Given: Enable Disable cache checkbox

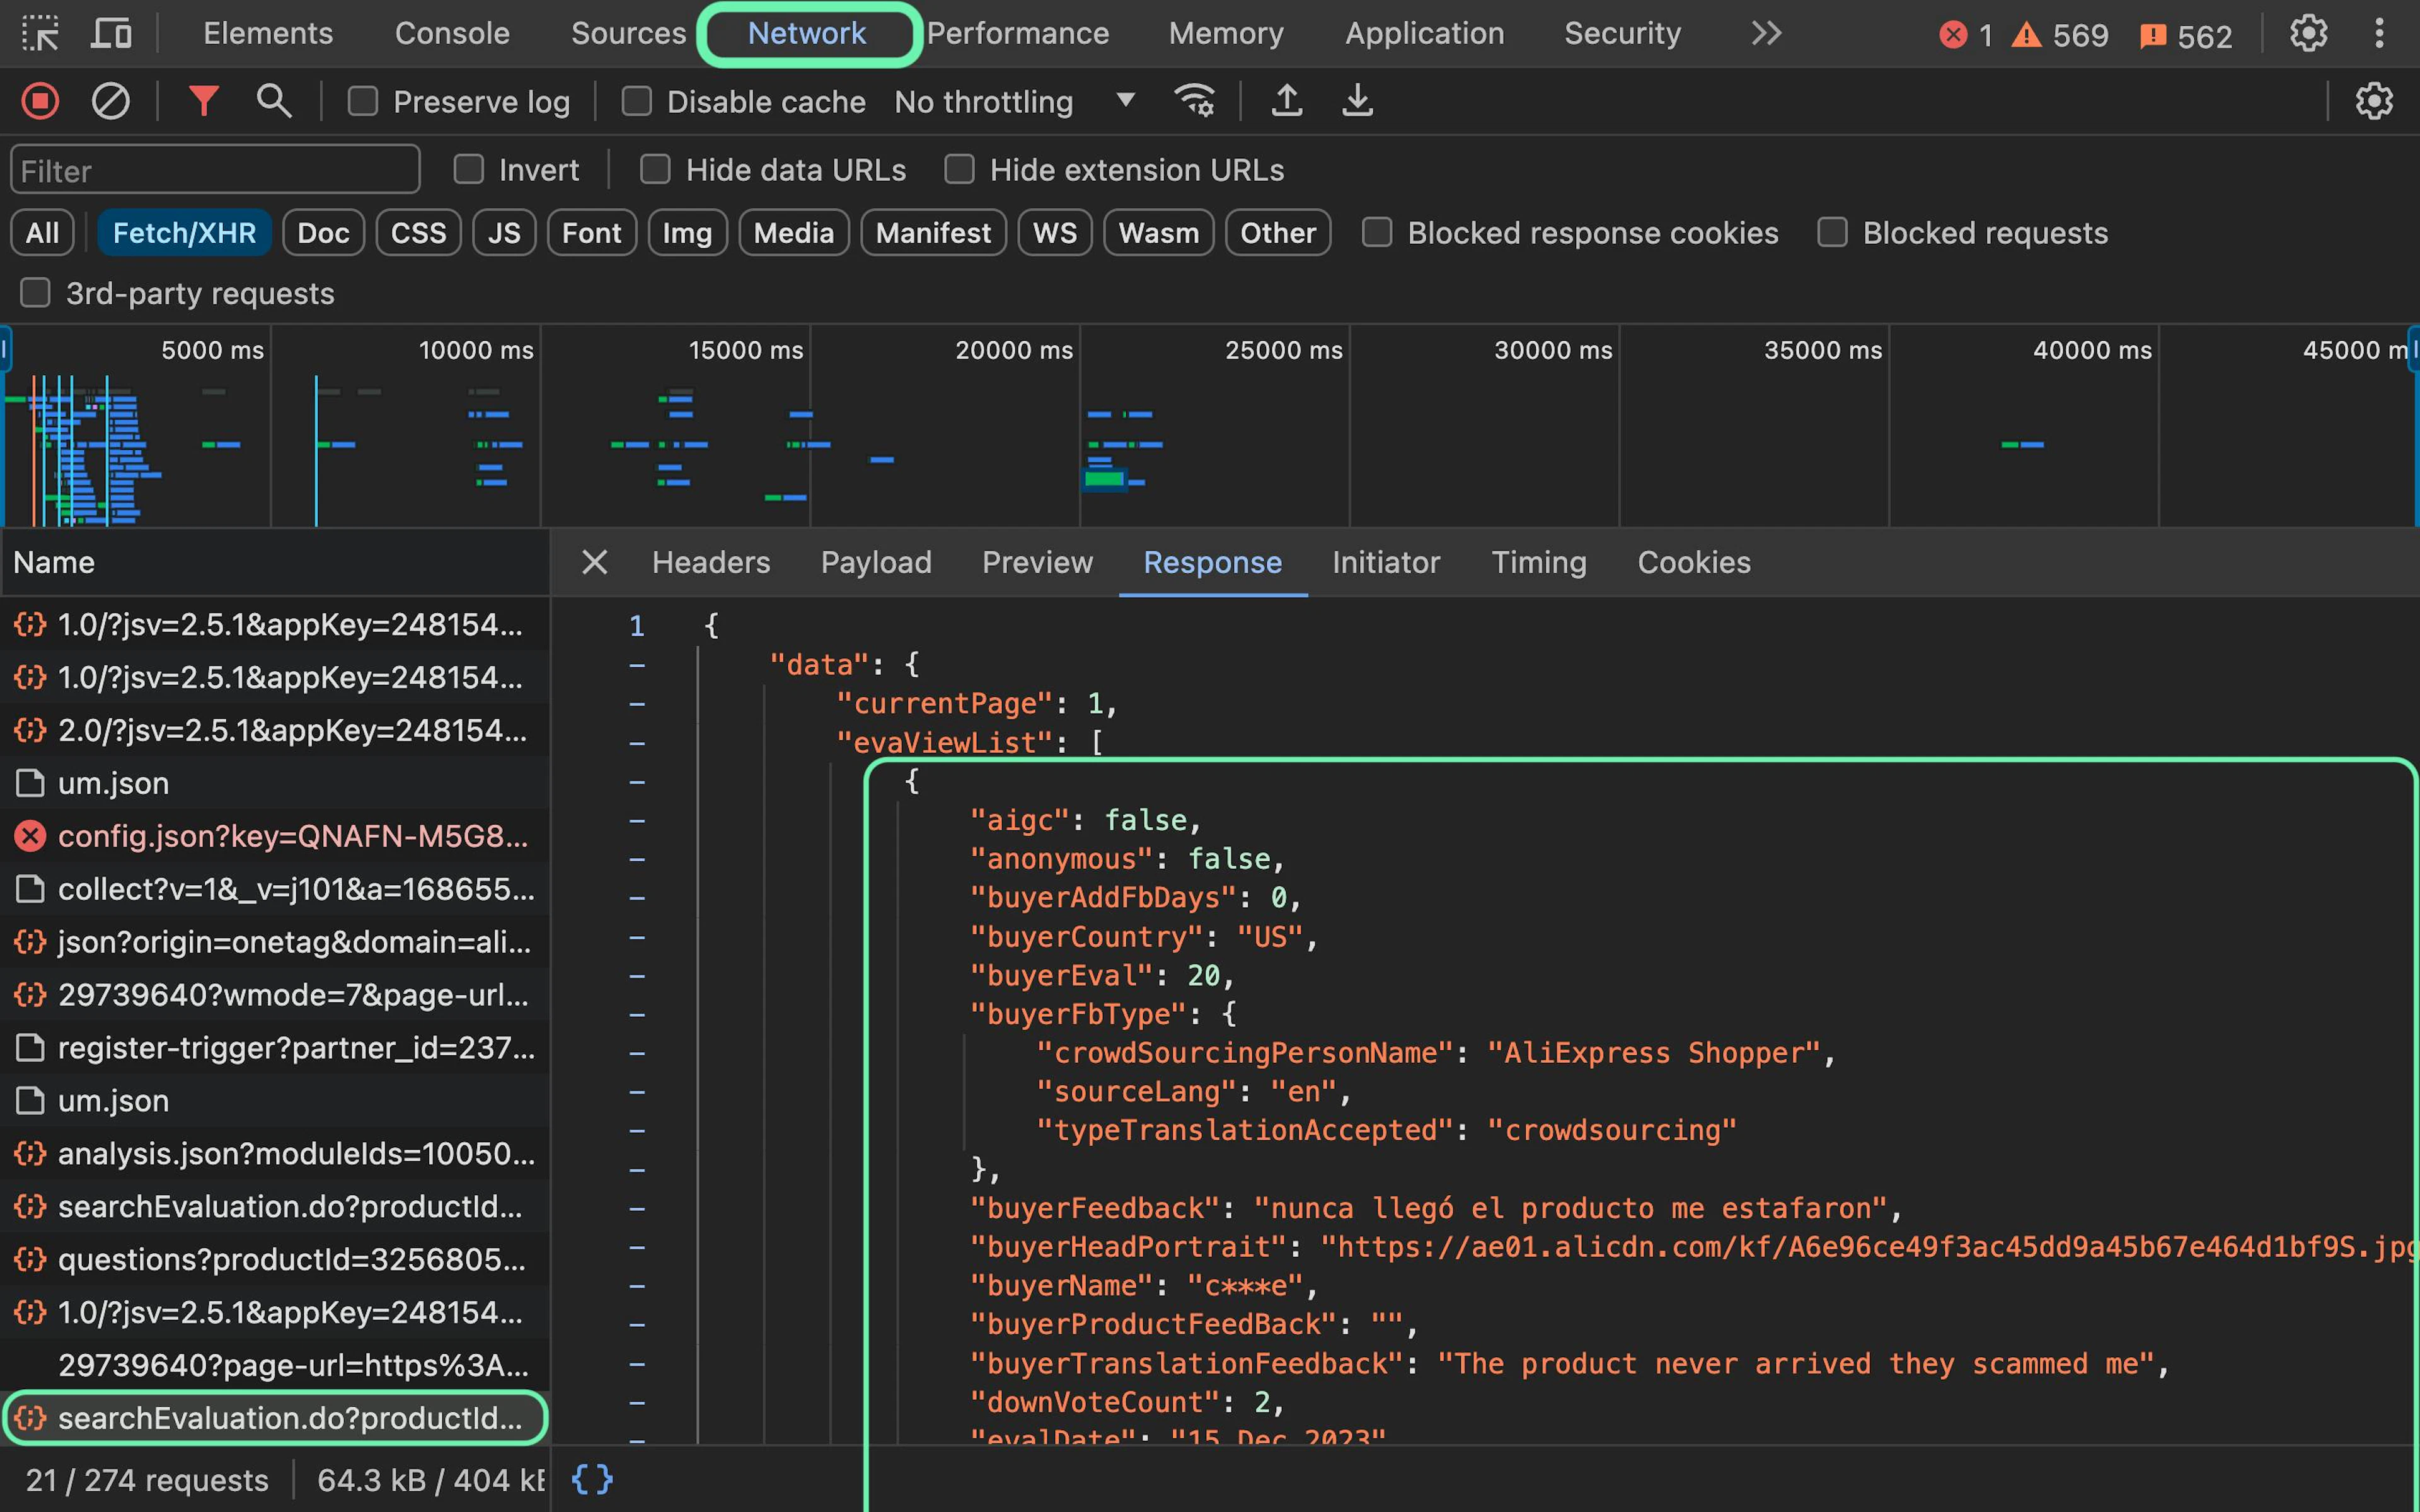Looking at the screenshot, I should tap(636, 101).
